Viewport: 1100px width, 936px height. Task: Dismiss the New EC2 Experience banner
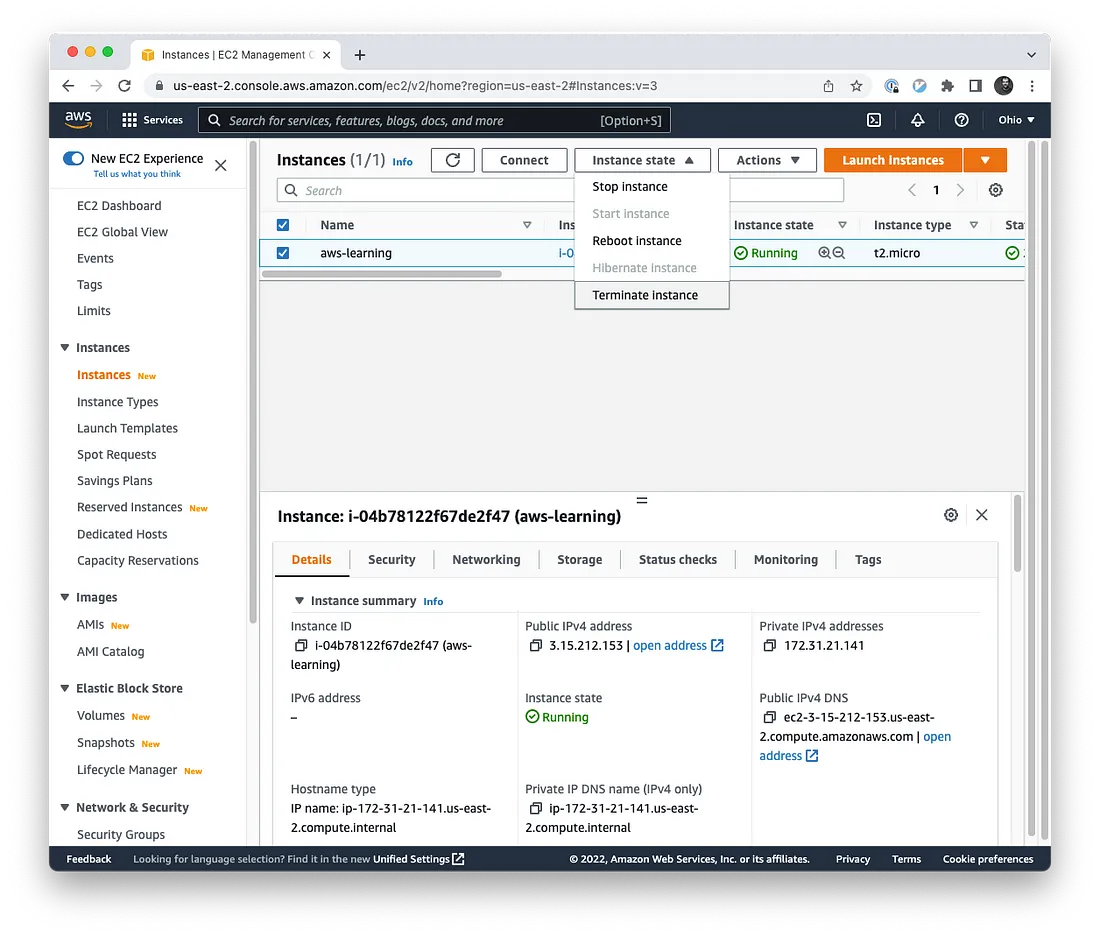click(220, 166)
